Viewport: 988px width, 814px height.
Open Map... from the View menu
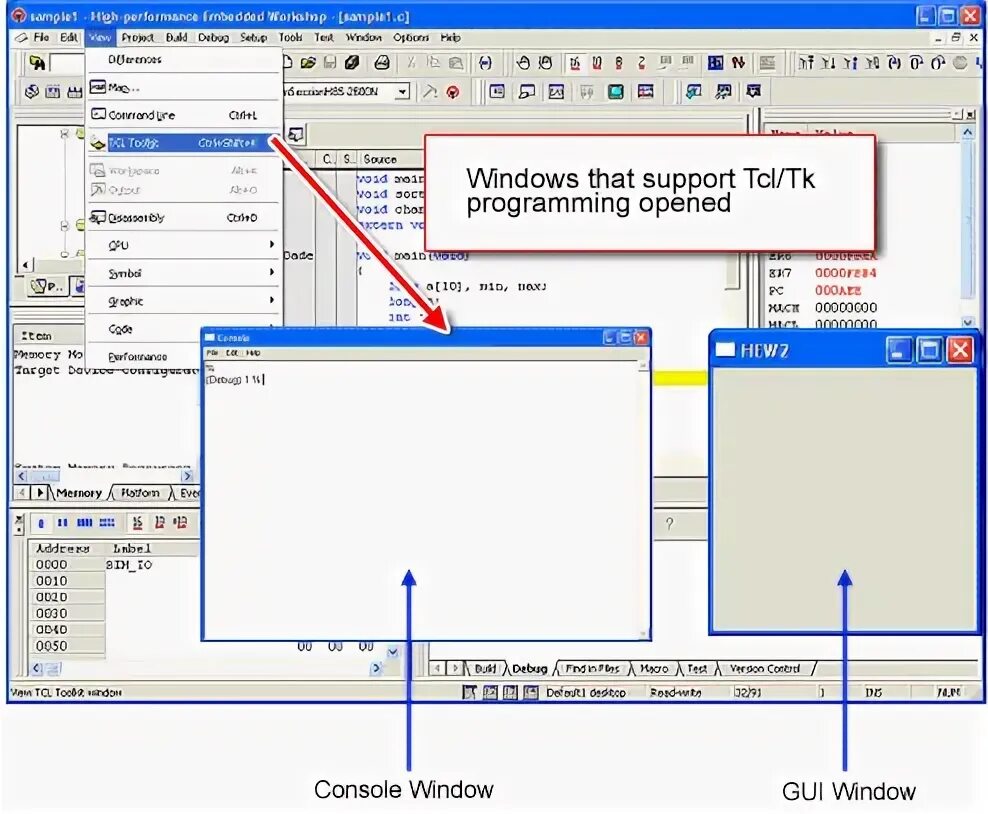(183, 87)
